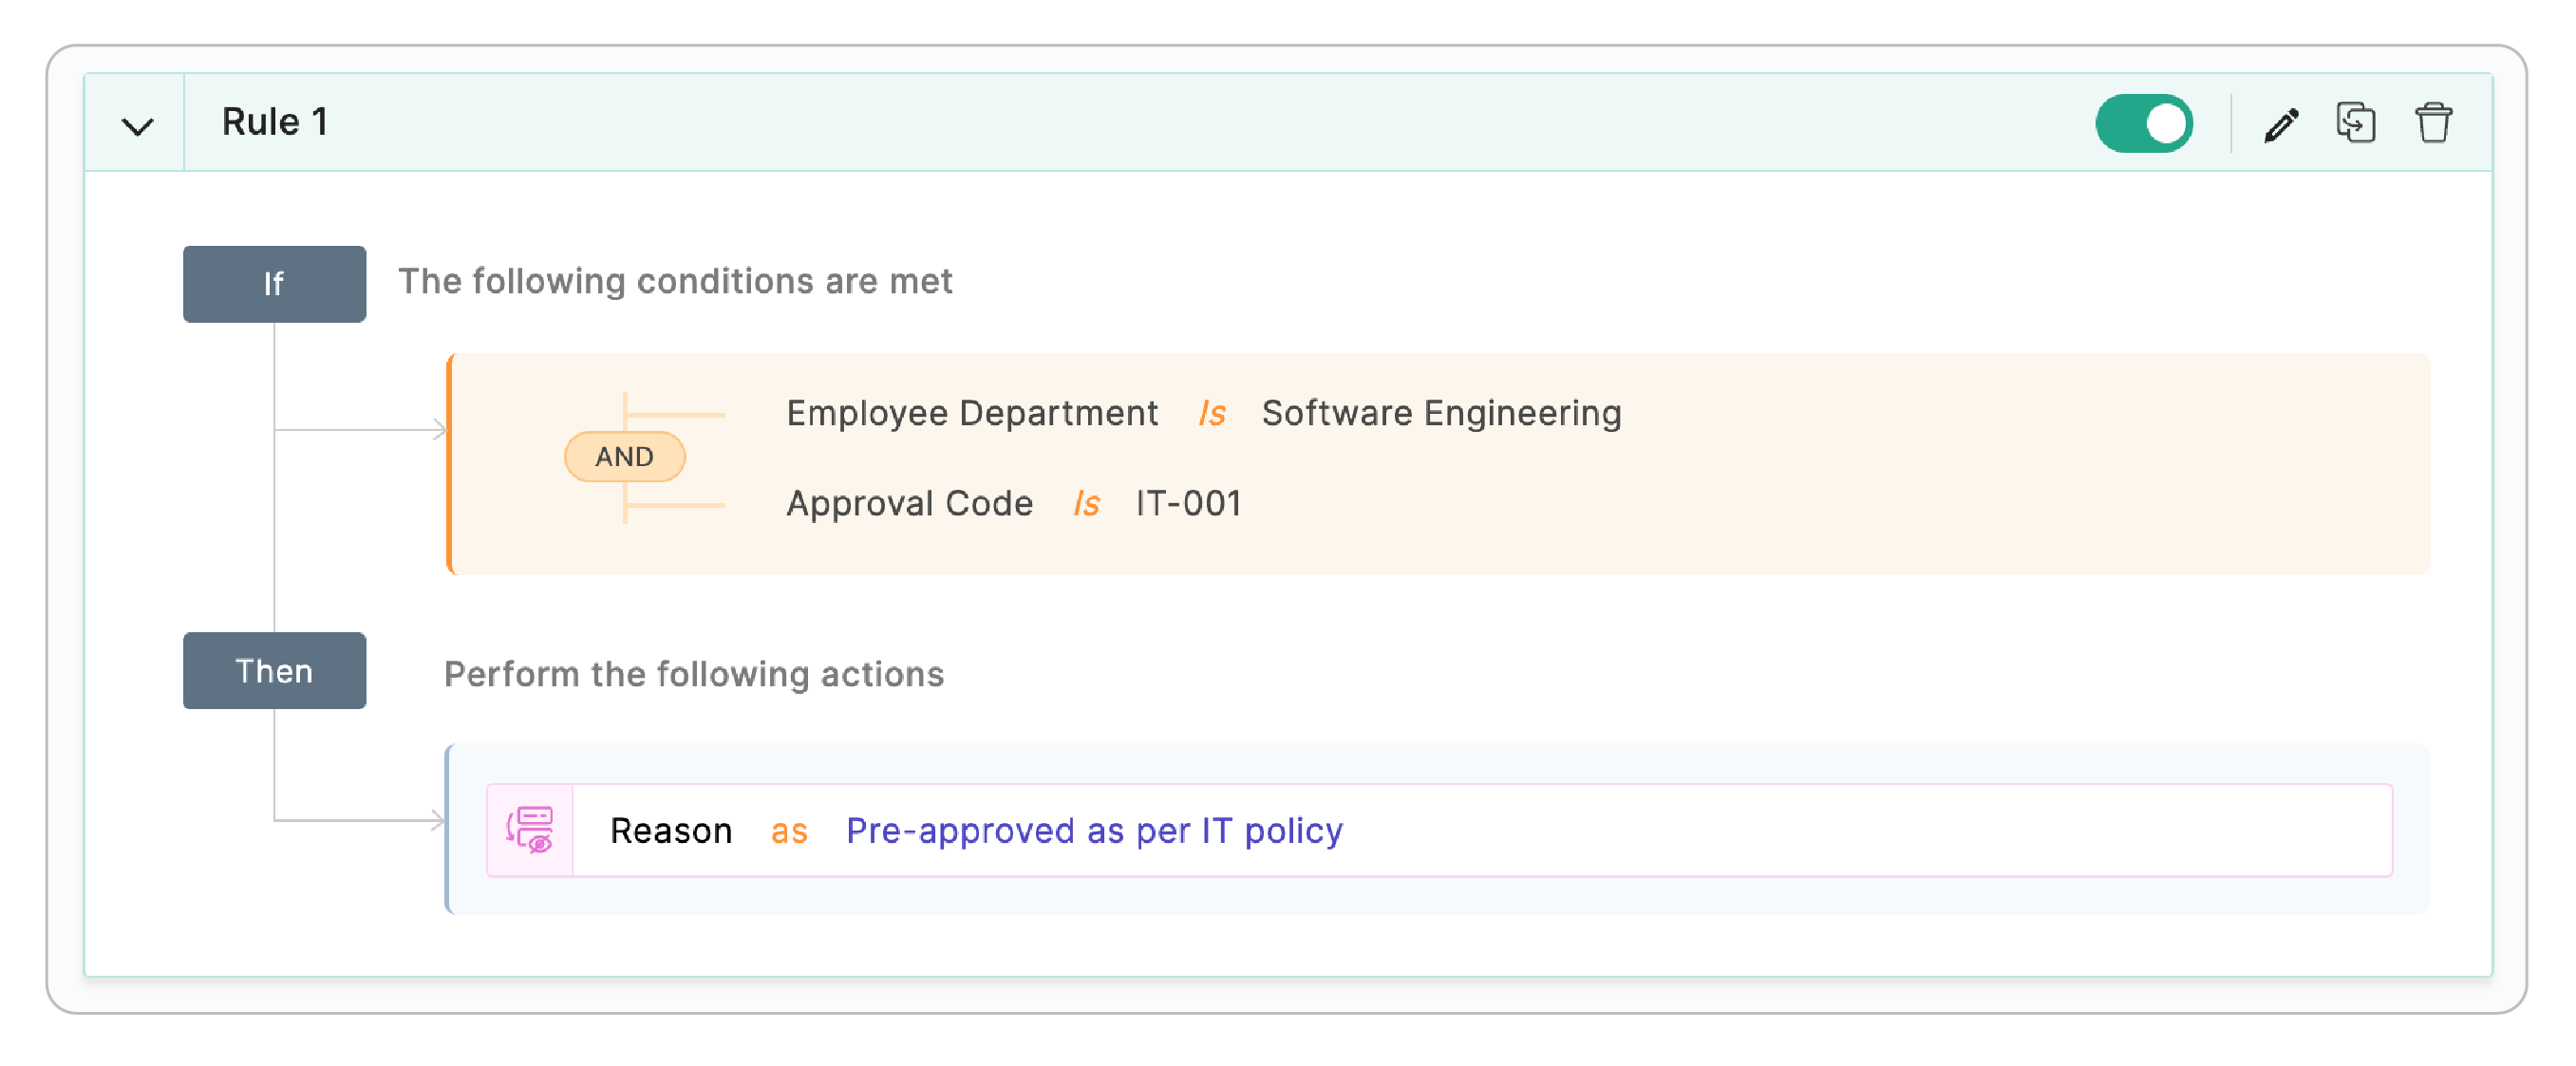Click the Is operator after Employee Department
Image resolution: width=2576 pixels, height=1066 pixels.
click(x=1212, y=413)
